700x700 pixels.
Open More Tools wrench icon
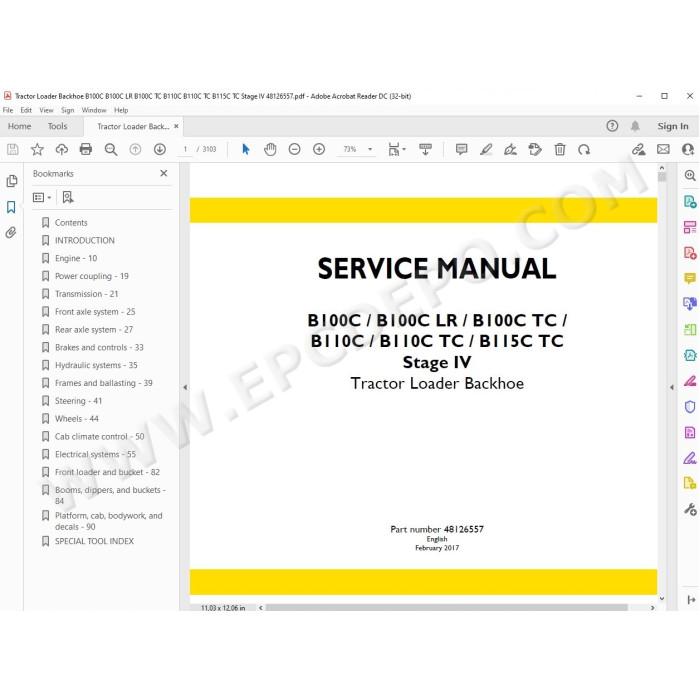(x=690, y=509)
